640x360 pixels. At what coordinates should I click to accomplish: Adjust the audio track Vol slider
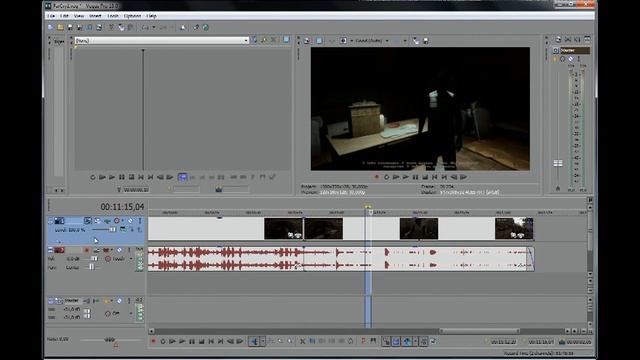[x=94, y=259]
